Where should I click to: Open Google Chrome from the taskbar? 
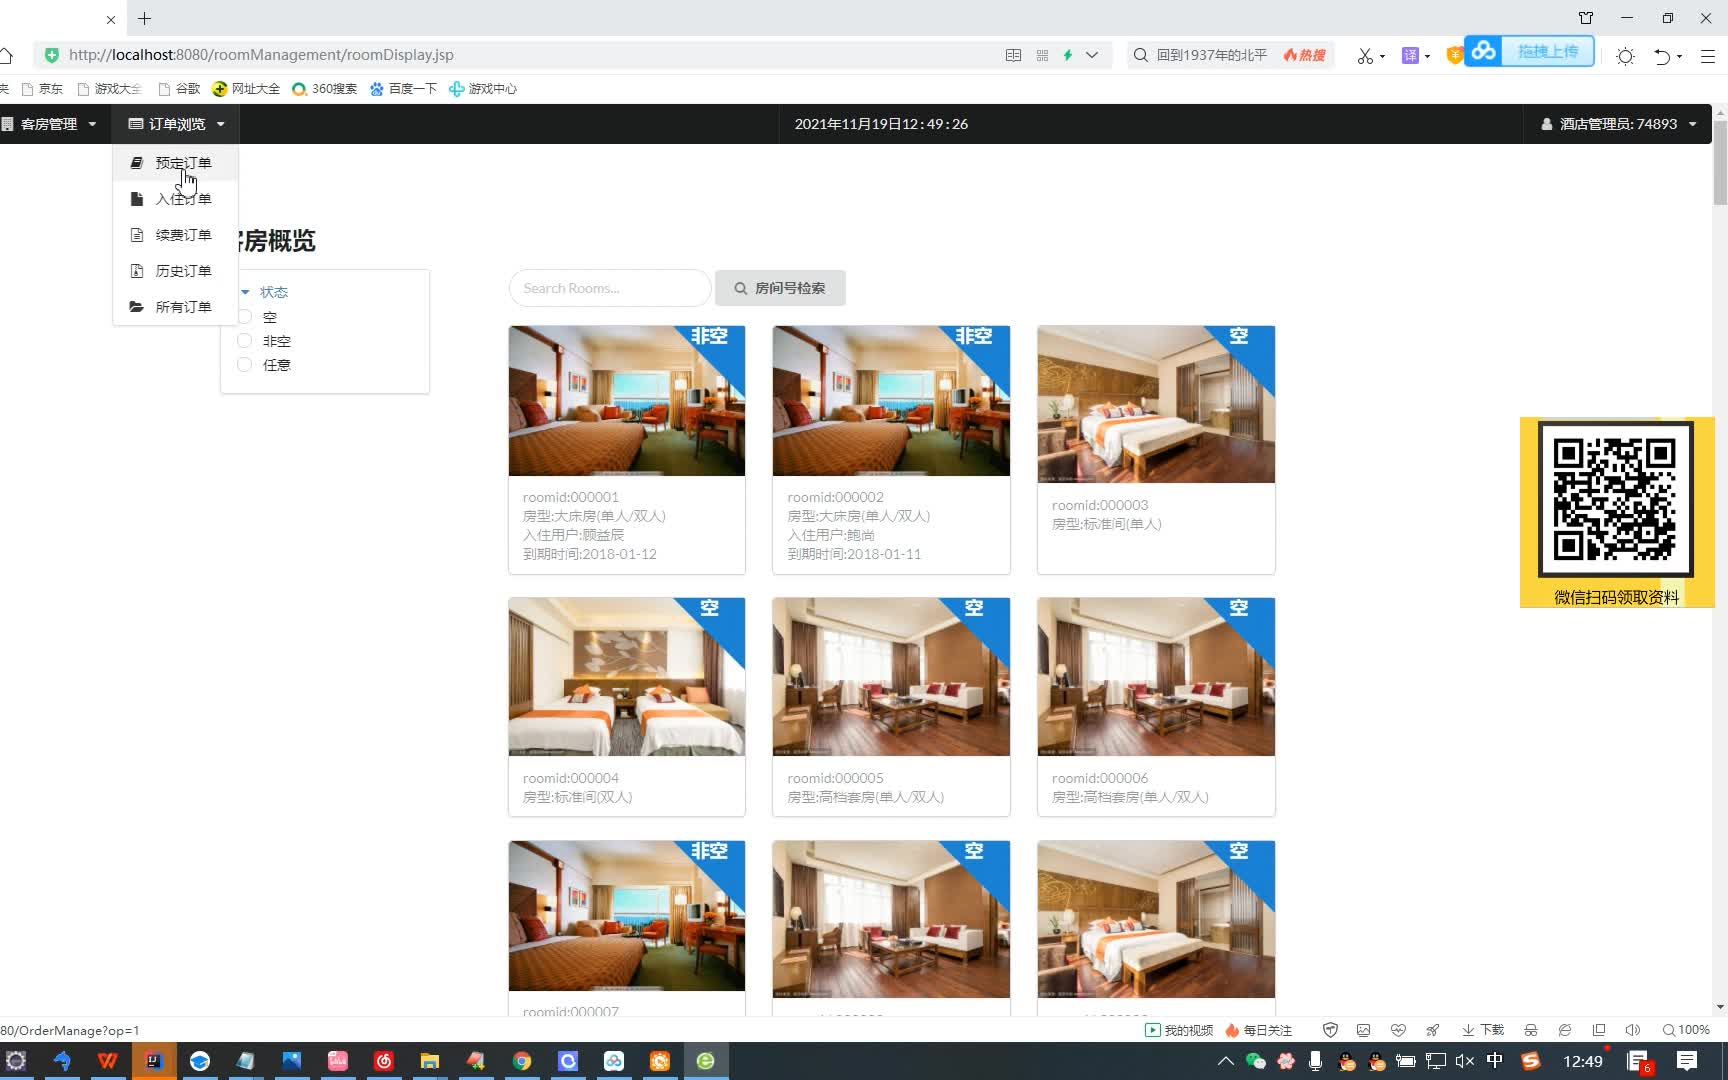click(x=522, y=1061)
